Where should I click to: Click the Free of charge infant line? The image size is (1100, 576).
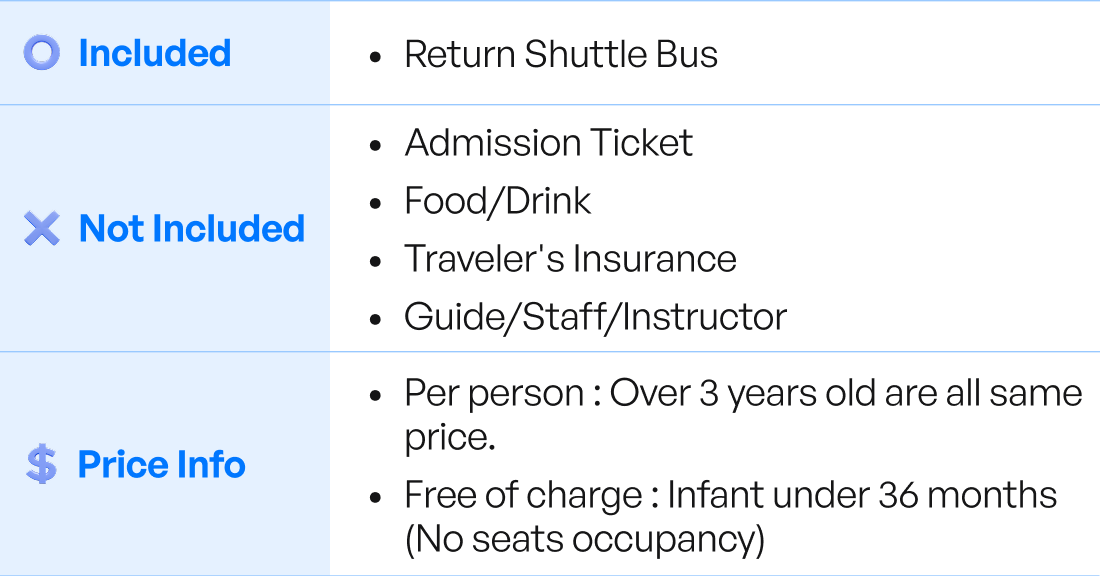(730, 495)
